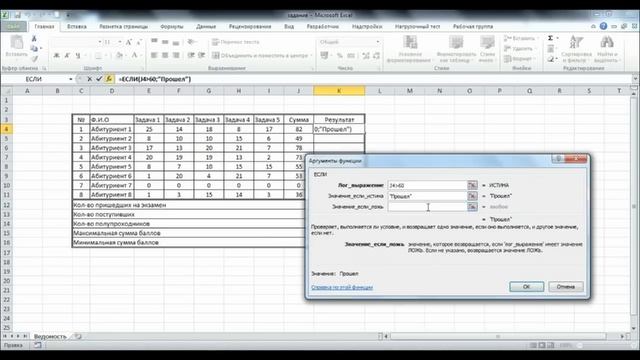Open the Данные ribbon tab
Screen dimensions: 640x360
coord(206,27)
